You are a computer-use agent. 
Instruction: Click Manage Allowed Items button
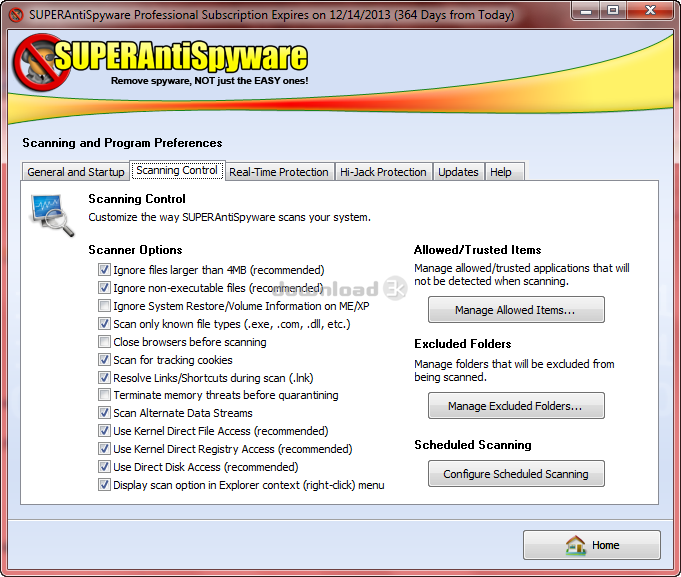point(516,310)
